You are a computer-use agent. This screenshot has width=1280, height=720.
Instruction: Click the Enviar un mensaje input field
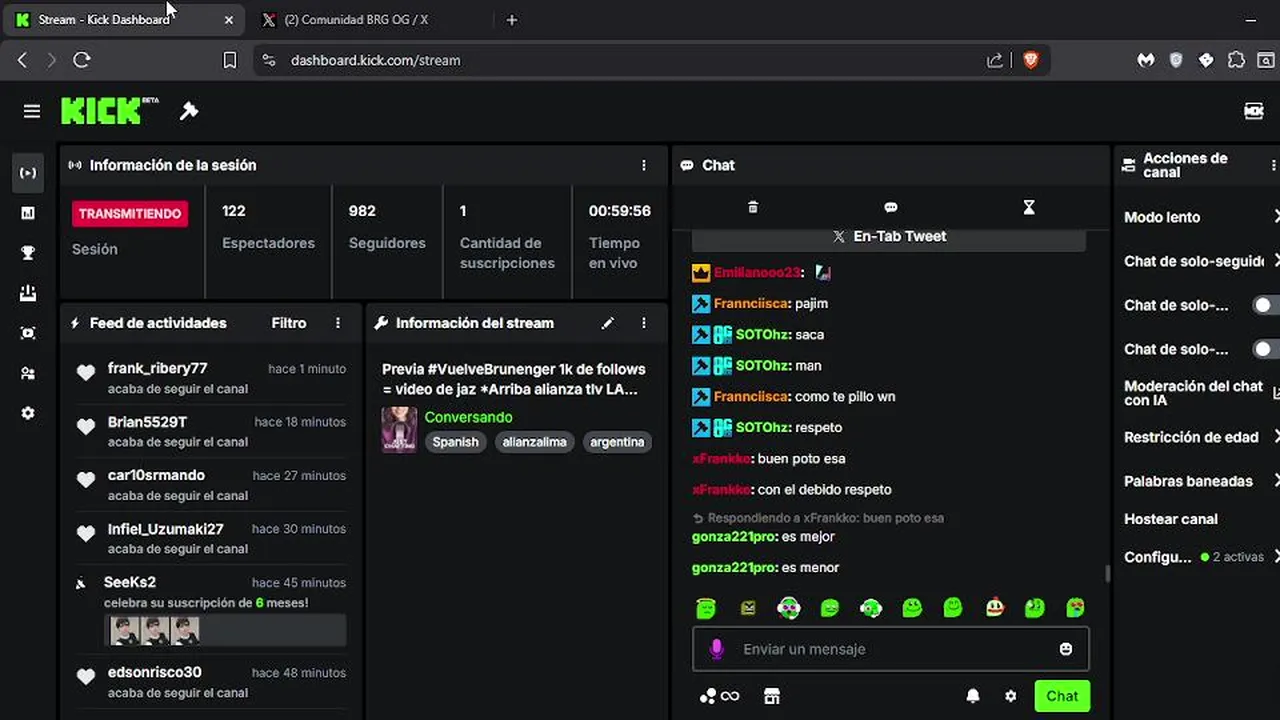click(890, 649)
